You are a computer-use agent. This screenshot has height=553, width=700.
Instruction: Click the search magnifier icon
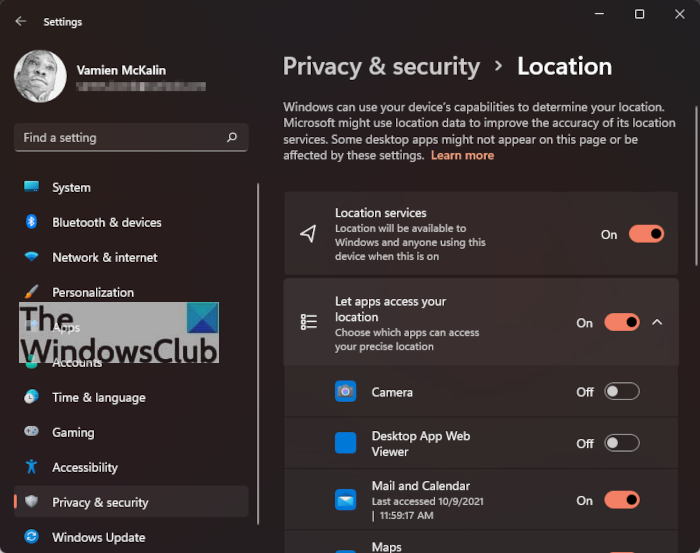tap(232, 138)
